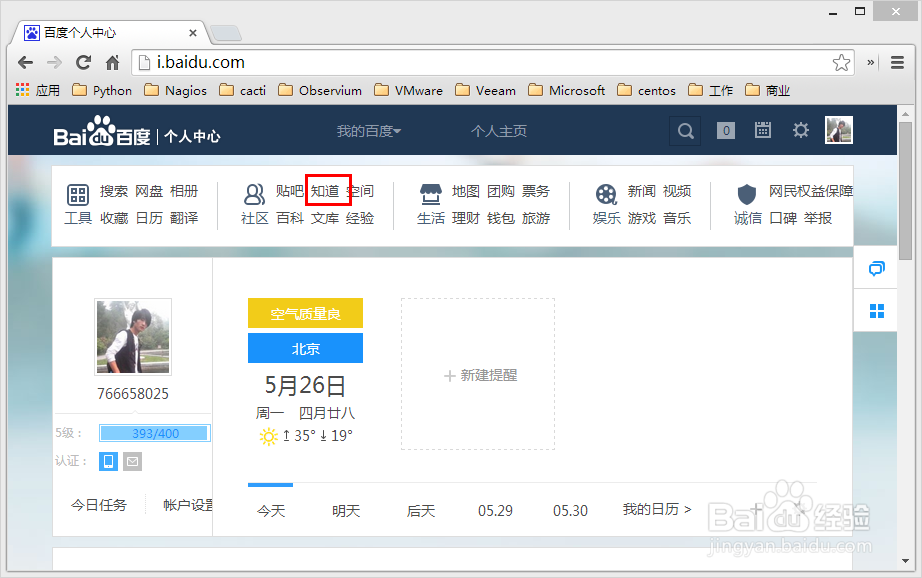This screenshot has width=922, height=578.
Task: Open the centos bookmark folder
Action: click(x=646, y=90)
